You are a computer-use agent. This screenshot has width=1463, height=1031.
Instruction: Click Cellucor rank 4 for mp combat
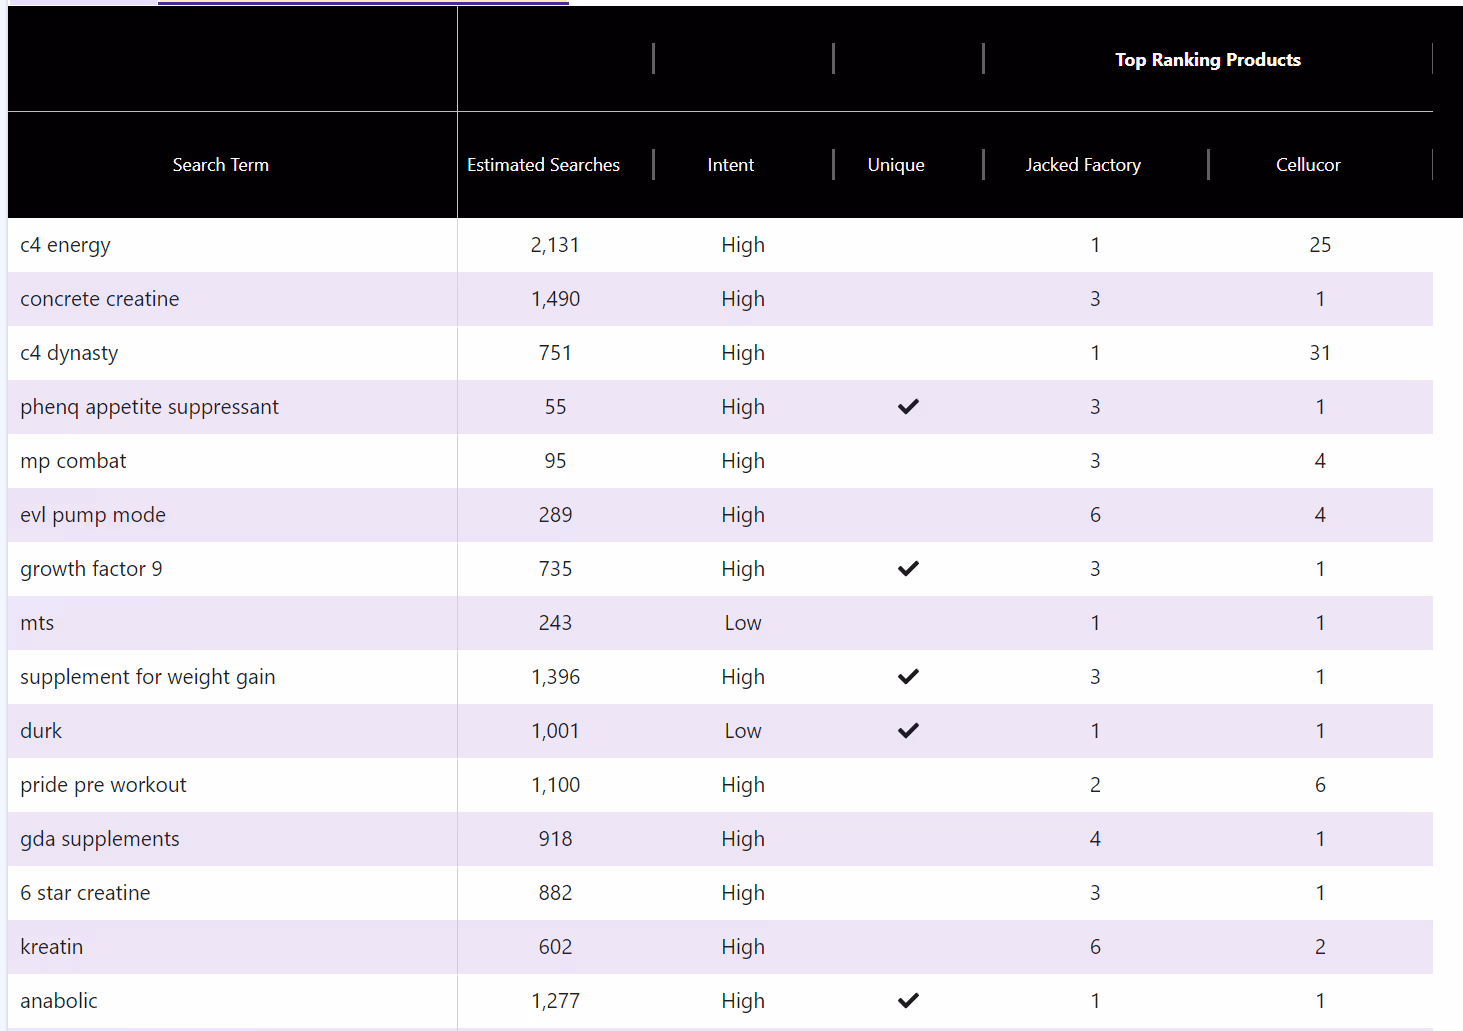[1320, 461]
